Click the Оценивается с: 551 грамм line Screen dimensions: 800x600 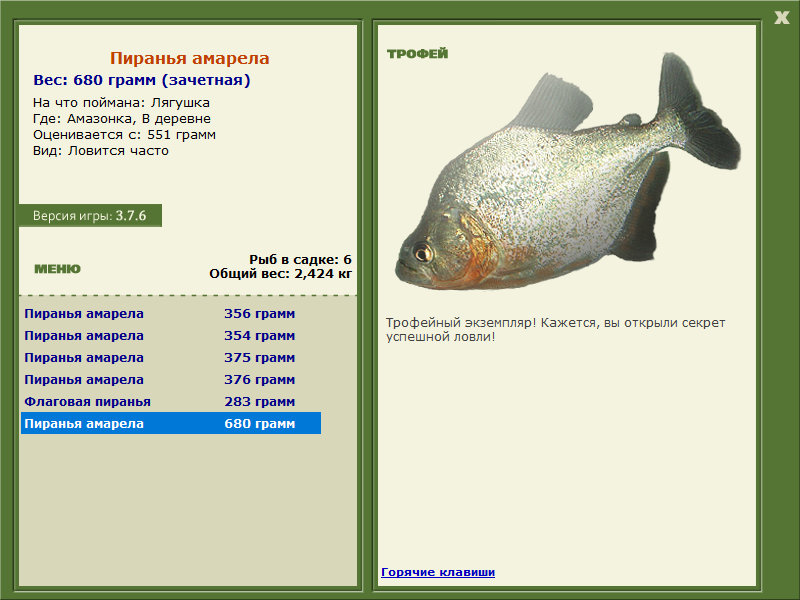coord(124,135)
